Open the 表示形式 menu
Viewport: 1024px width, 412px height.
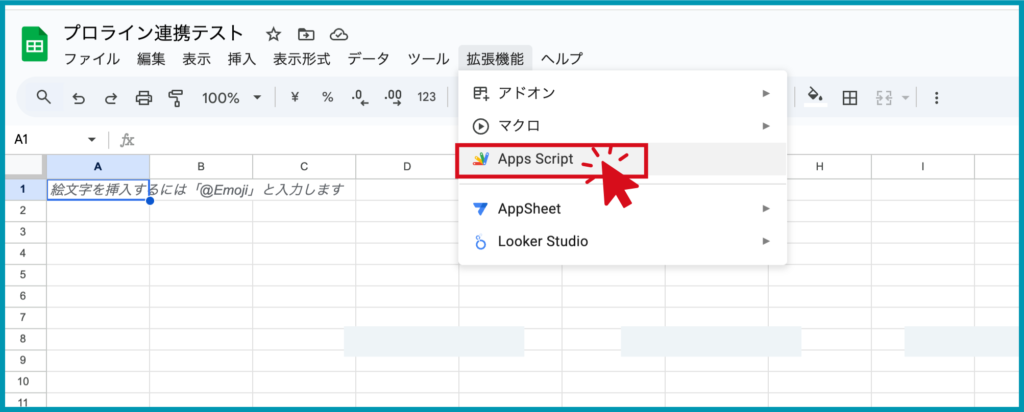point(302,59)
